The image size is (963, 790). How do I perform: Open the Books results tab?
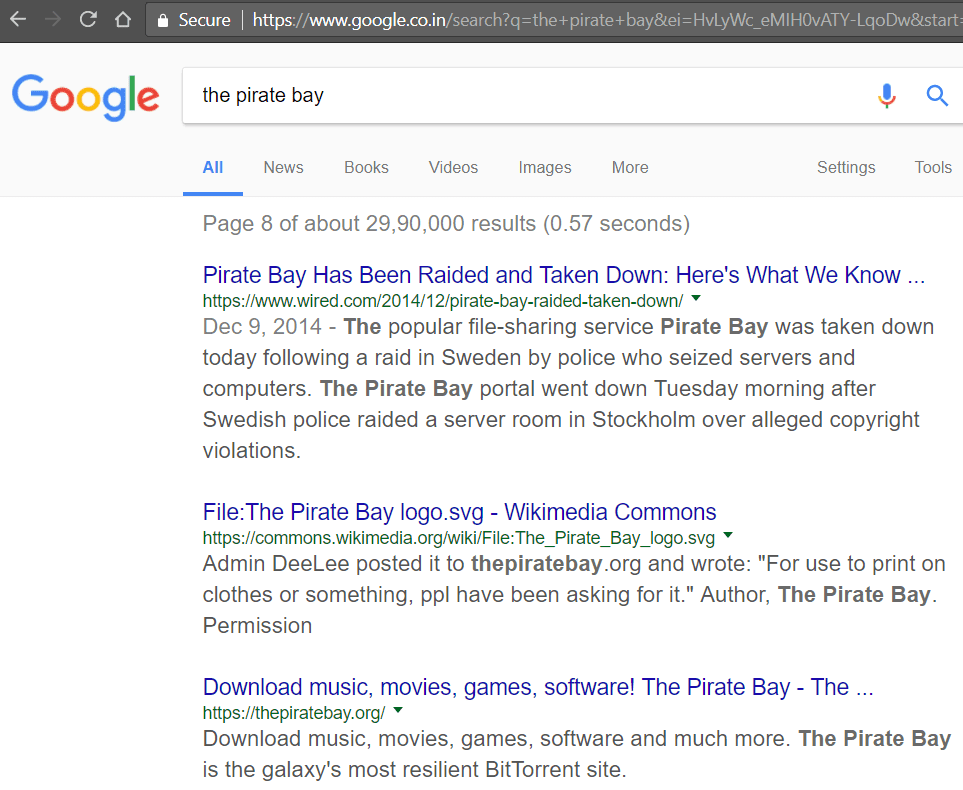(x=366, y=167)
